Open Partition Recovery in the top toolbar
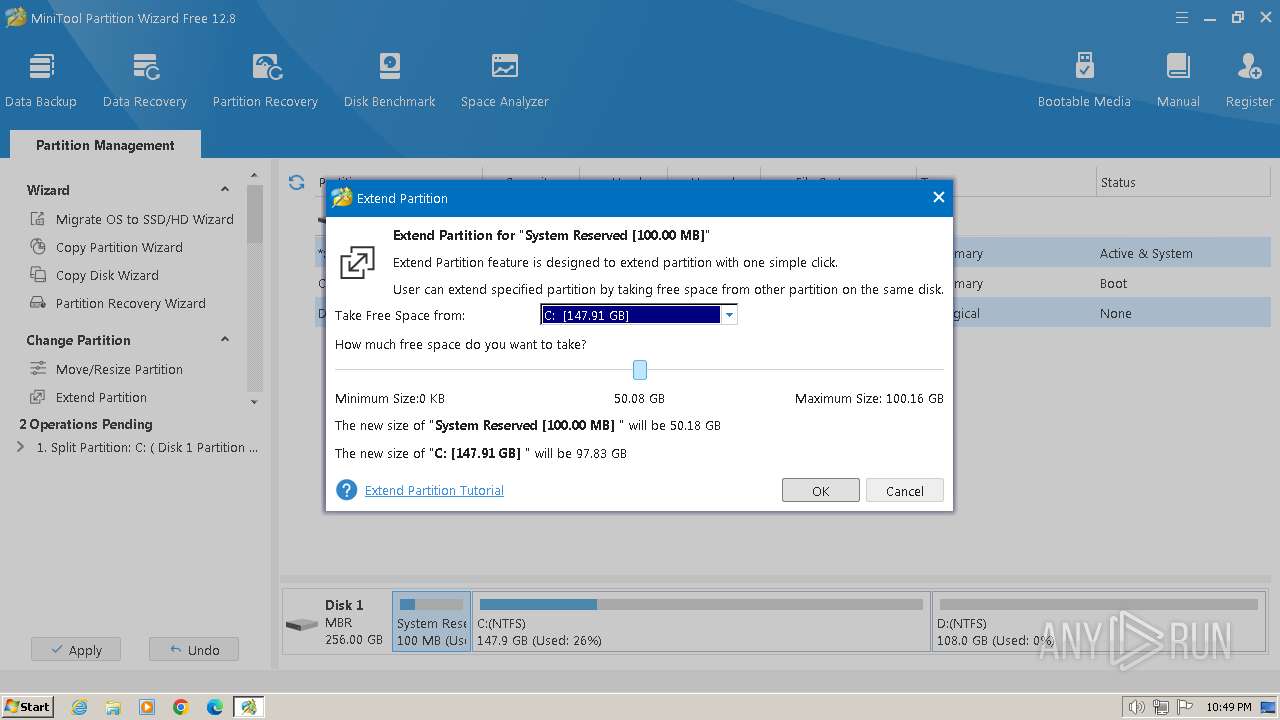The width and height of the screenshot is (1280, 720). coord(265,79)
